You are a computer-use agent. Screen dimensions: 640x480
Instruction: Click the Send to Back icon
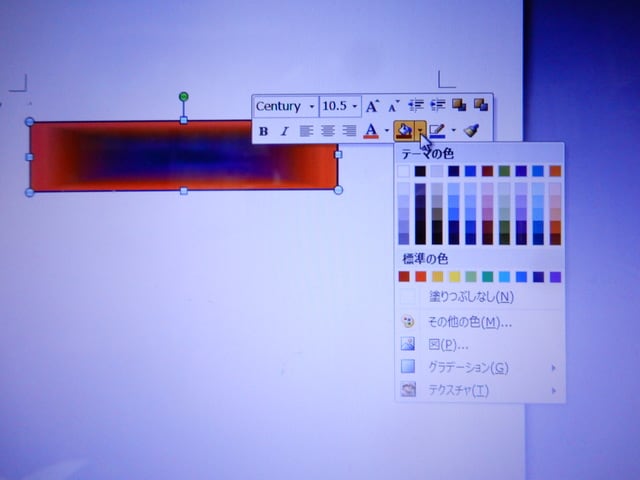(480, 106)
